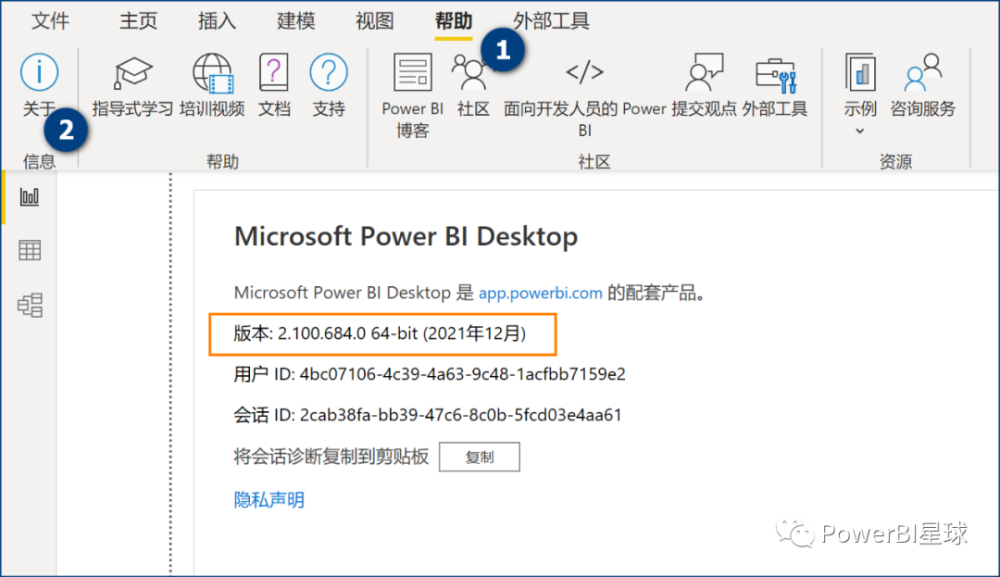The width and height of the screenshot is (1000, 577).
Task: Open 培训视频 training videos
Action: click(x=212, y=85)
